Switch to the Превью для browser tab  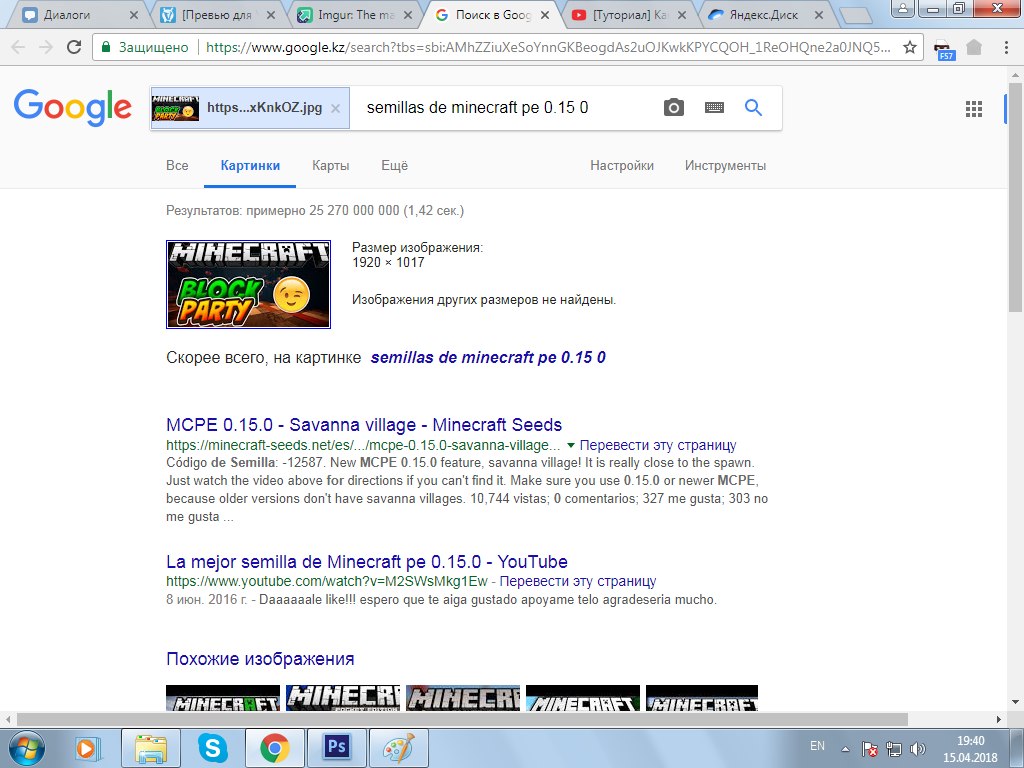pyautogui.click(x=217, y=14)
